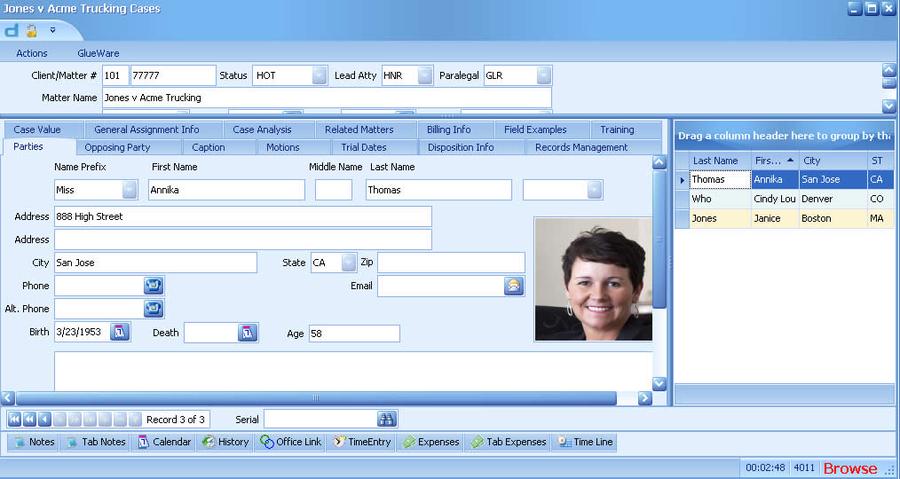
Task: Open Tab Notes from the bottom toolbar
Action: [96, 442]
